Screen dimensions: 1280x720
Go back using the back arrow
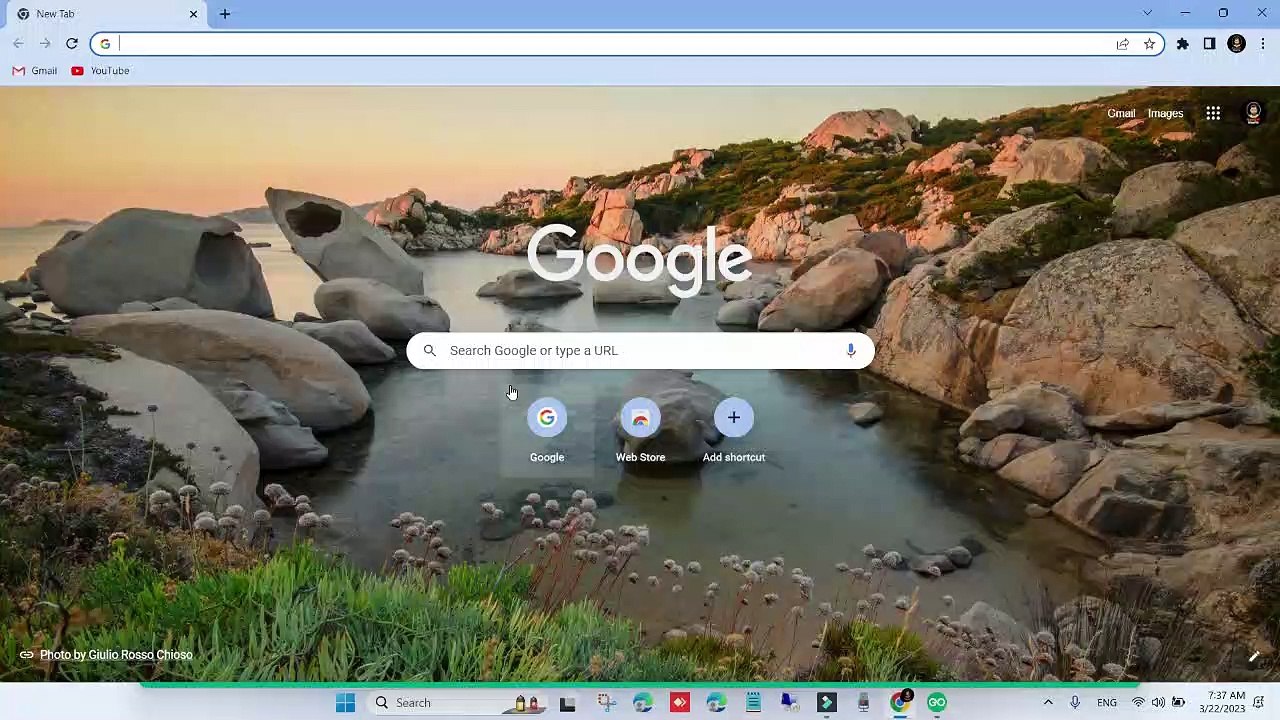click(18, 43)
